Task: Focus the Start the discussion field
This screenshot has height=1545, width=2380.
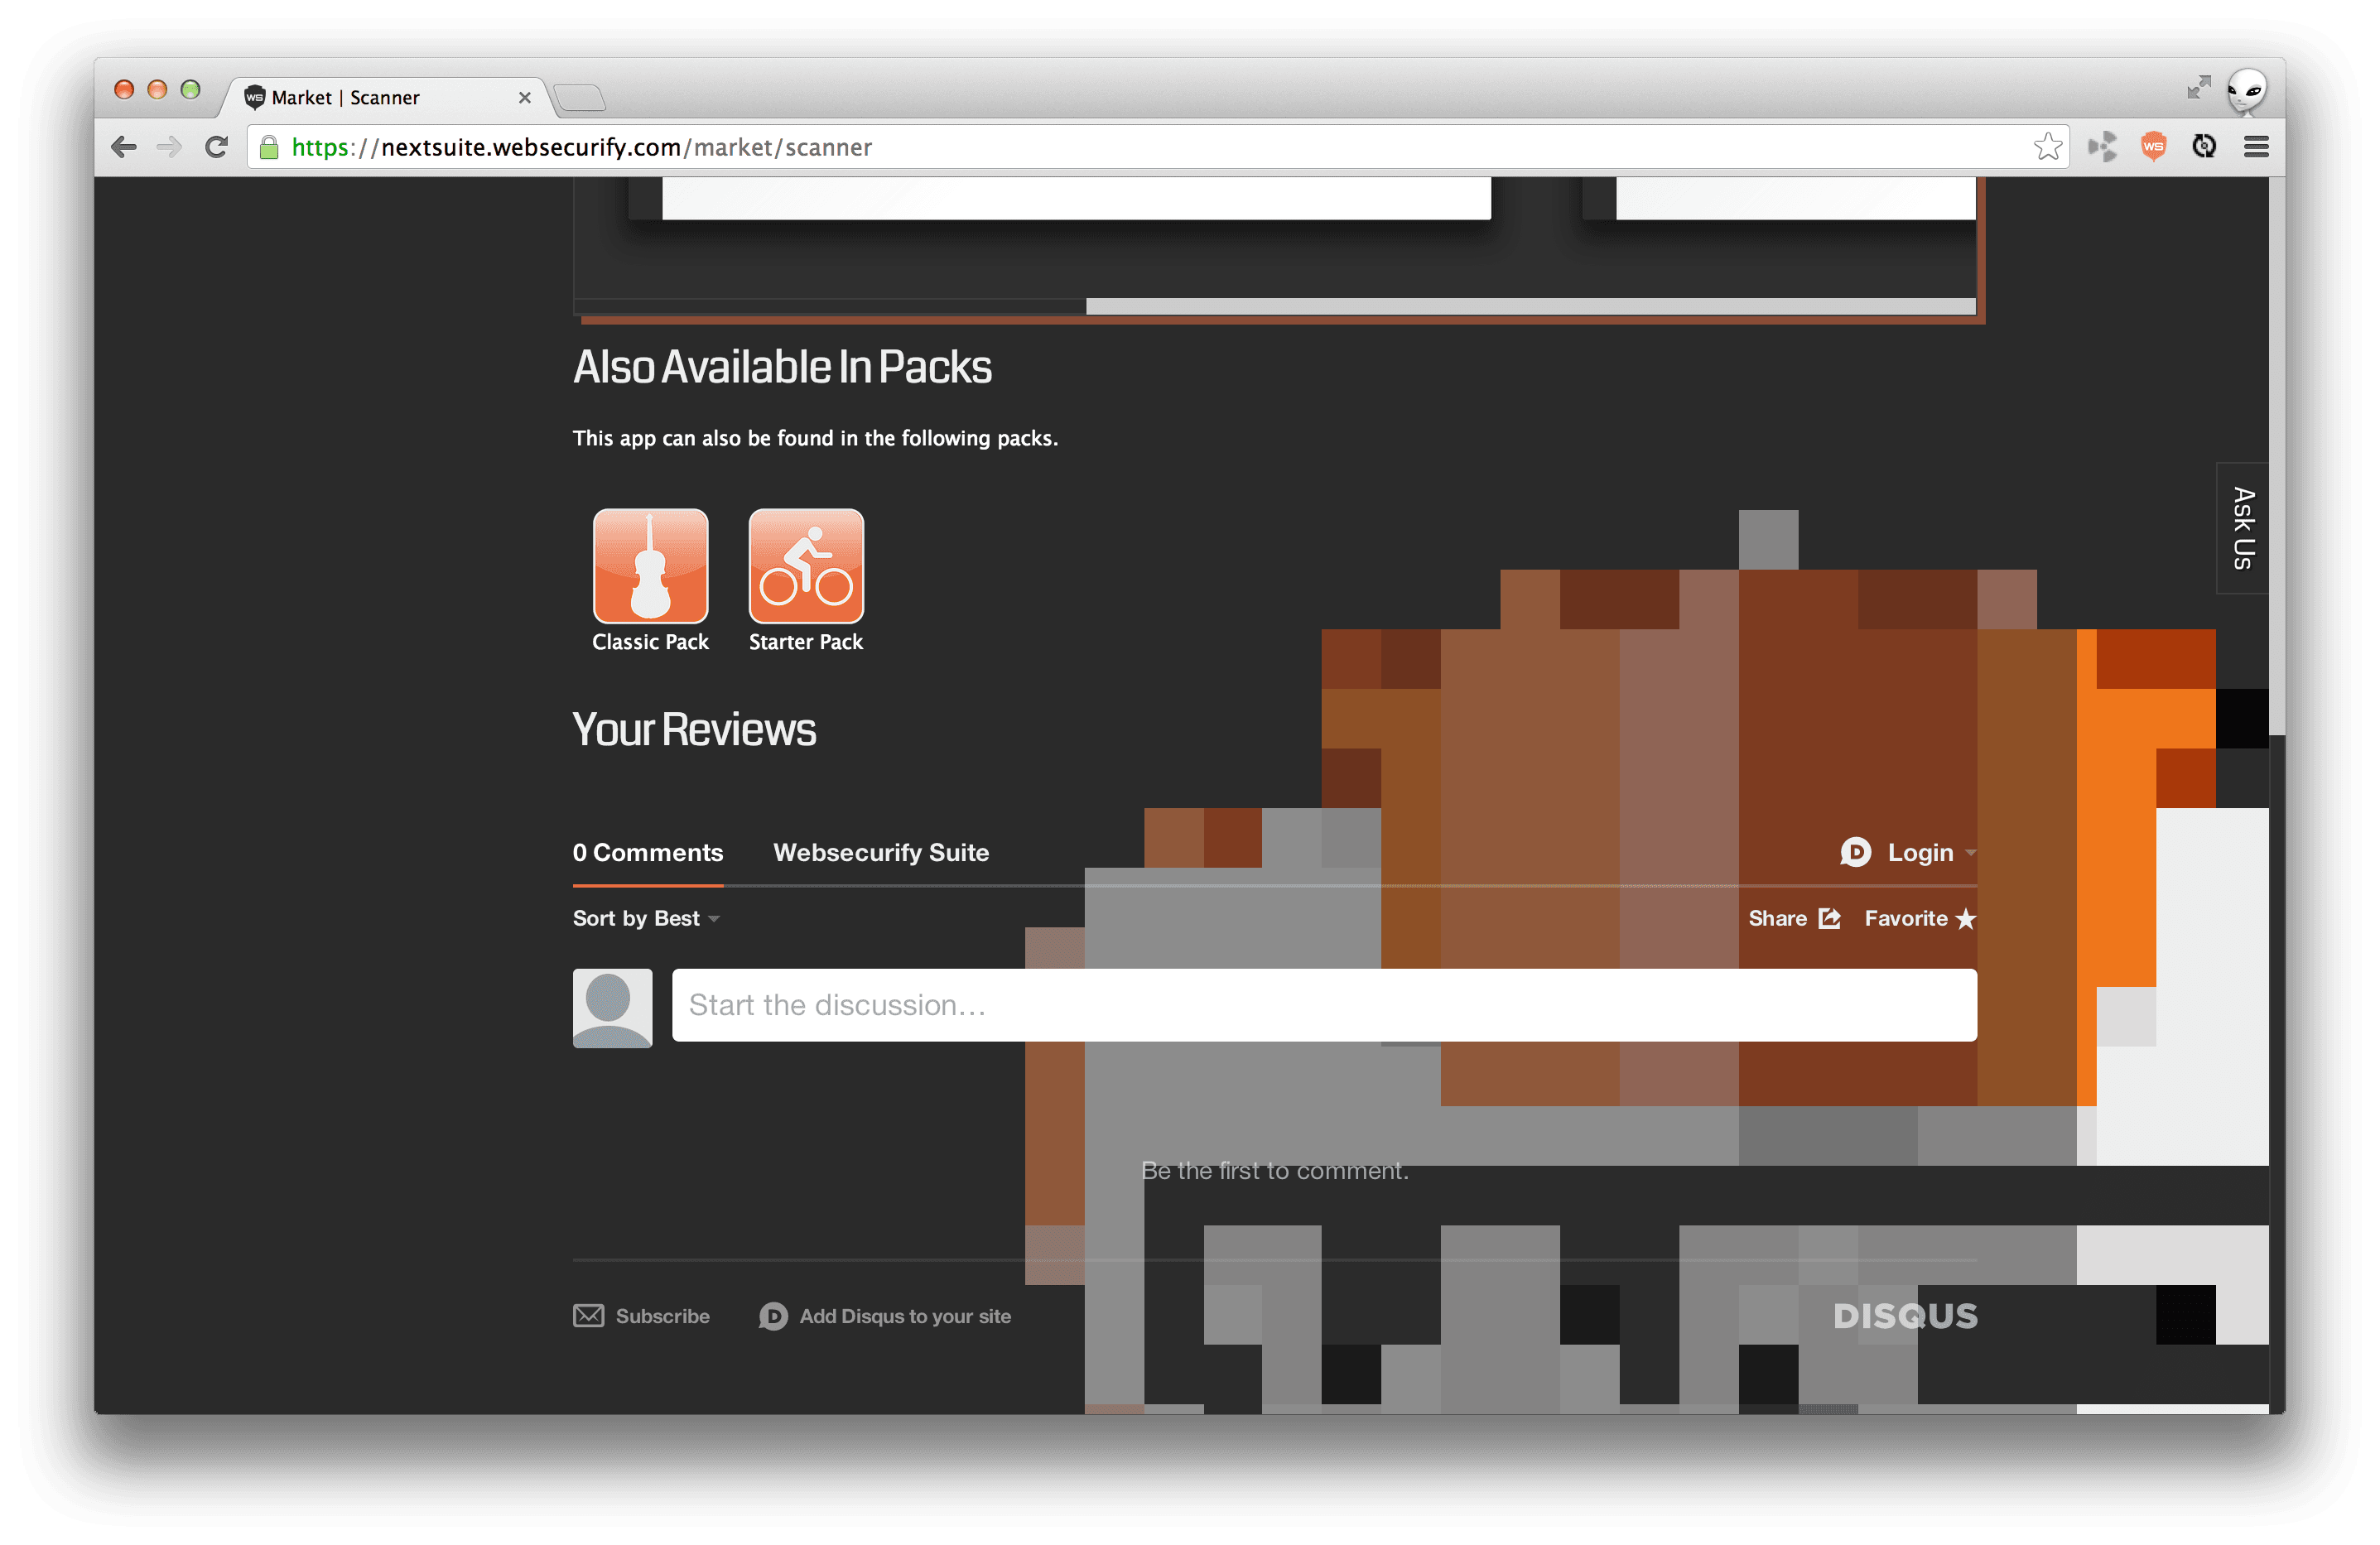Action: tap(1324, 1005)
